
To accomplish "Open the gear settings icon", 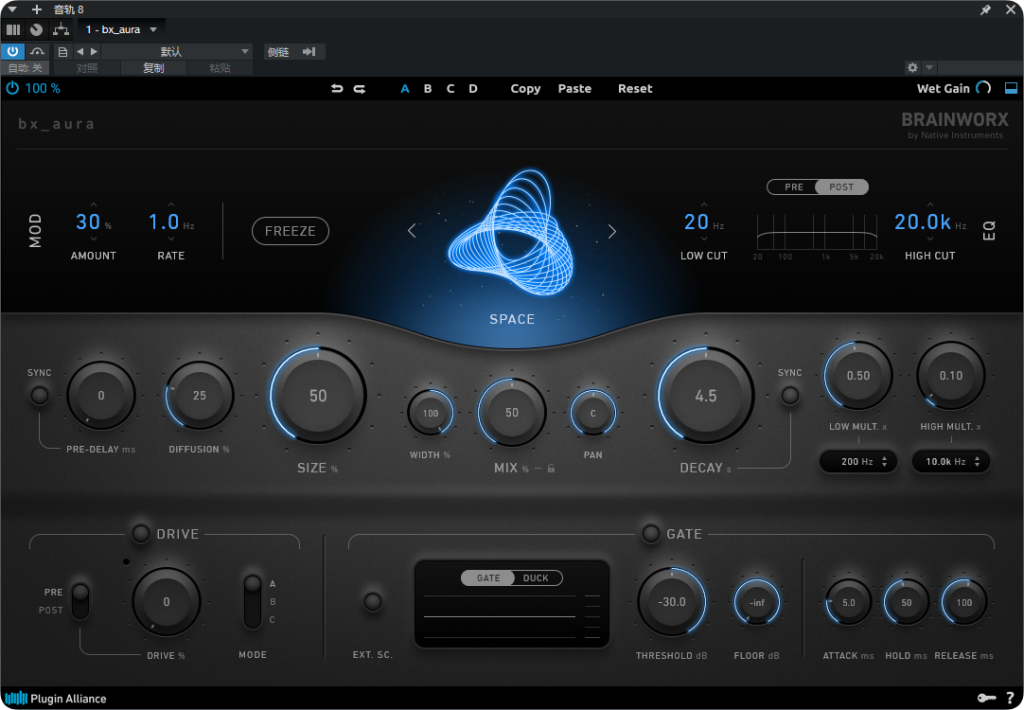I will tap(912, 67).
